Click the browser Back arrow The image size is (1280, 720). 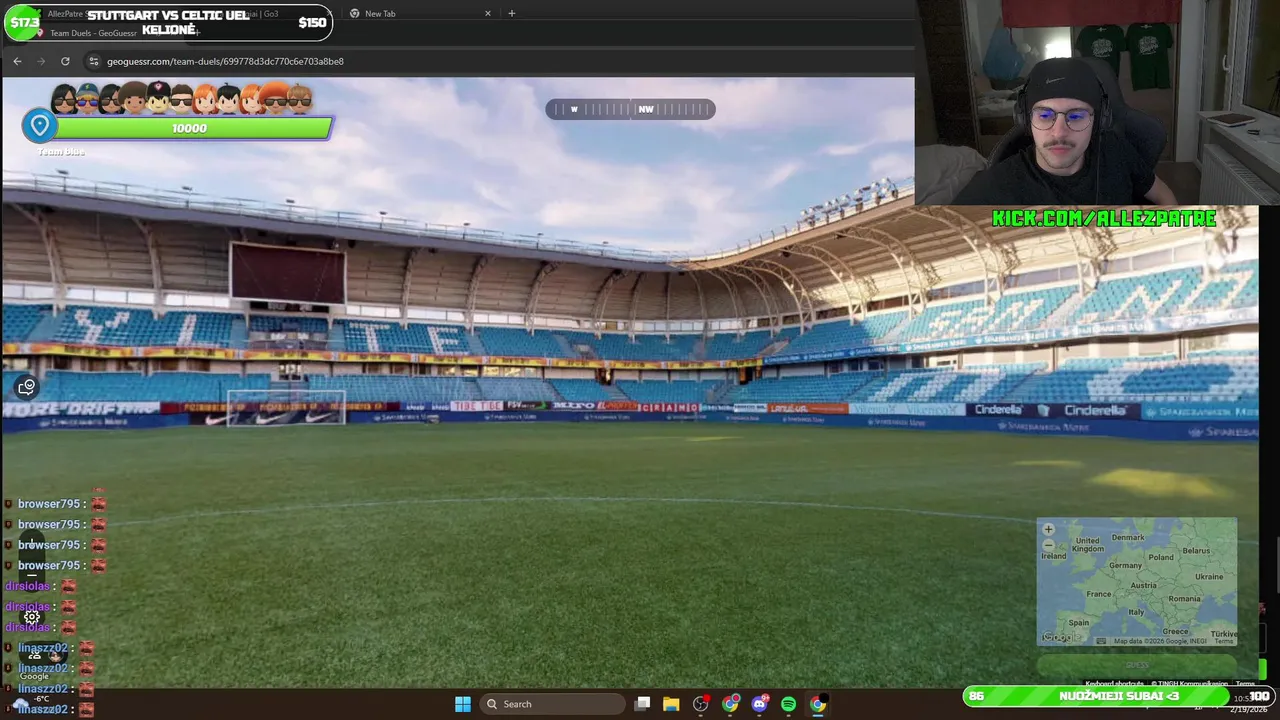(17, 61)
